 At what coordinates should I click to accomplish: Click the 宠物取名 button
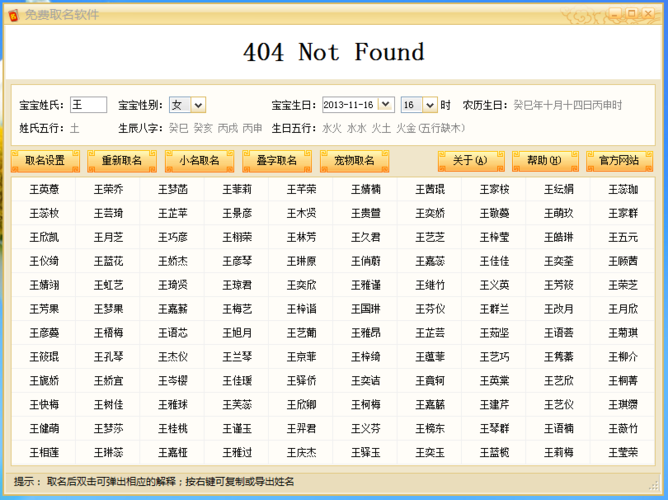click(x=354, y=161)
